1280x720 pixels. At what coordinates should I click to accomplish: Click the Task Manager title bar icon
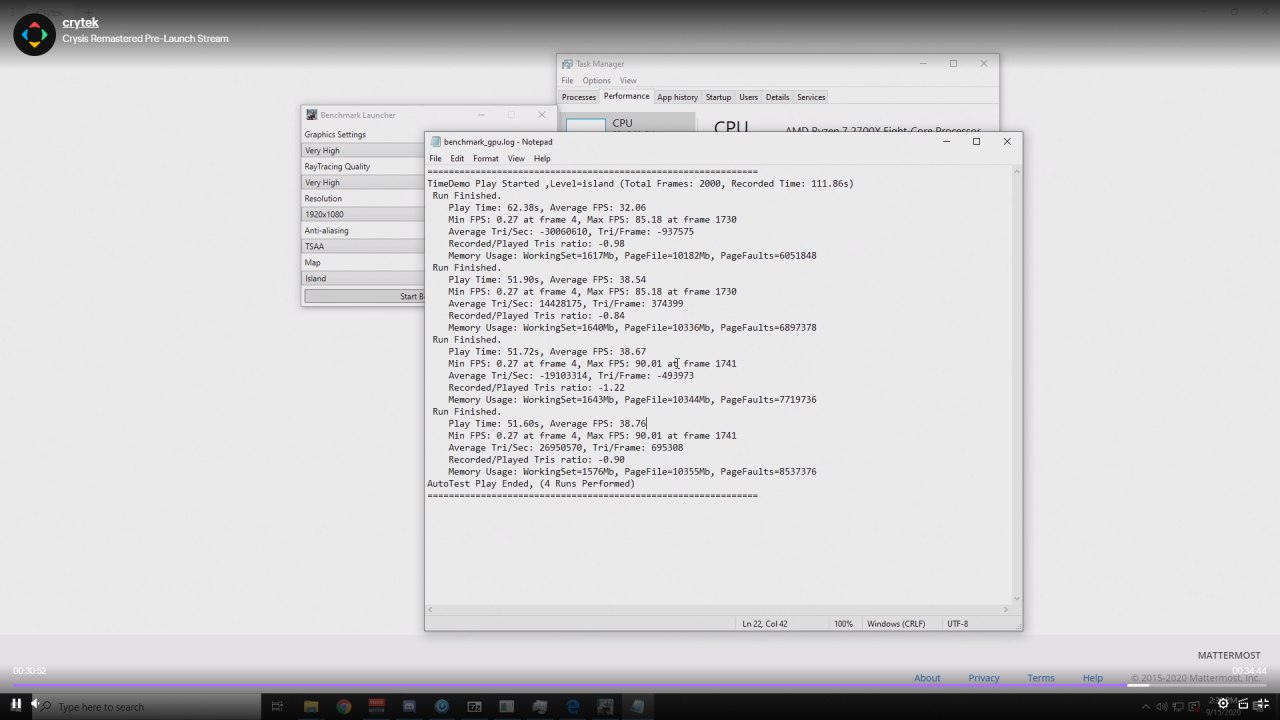[x=567, y=63]
